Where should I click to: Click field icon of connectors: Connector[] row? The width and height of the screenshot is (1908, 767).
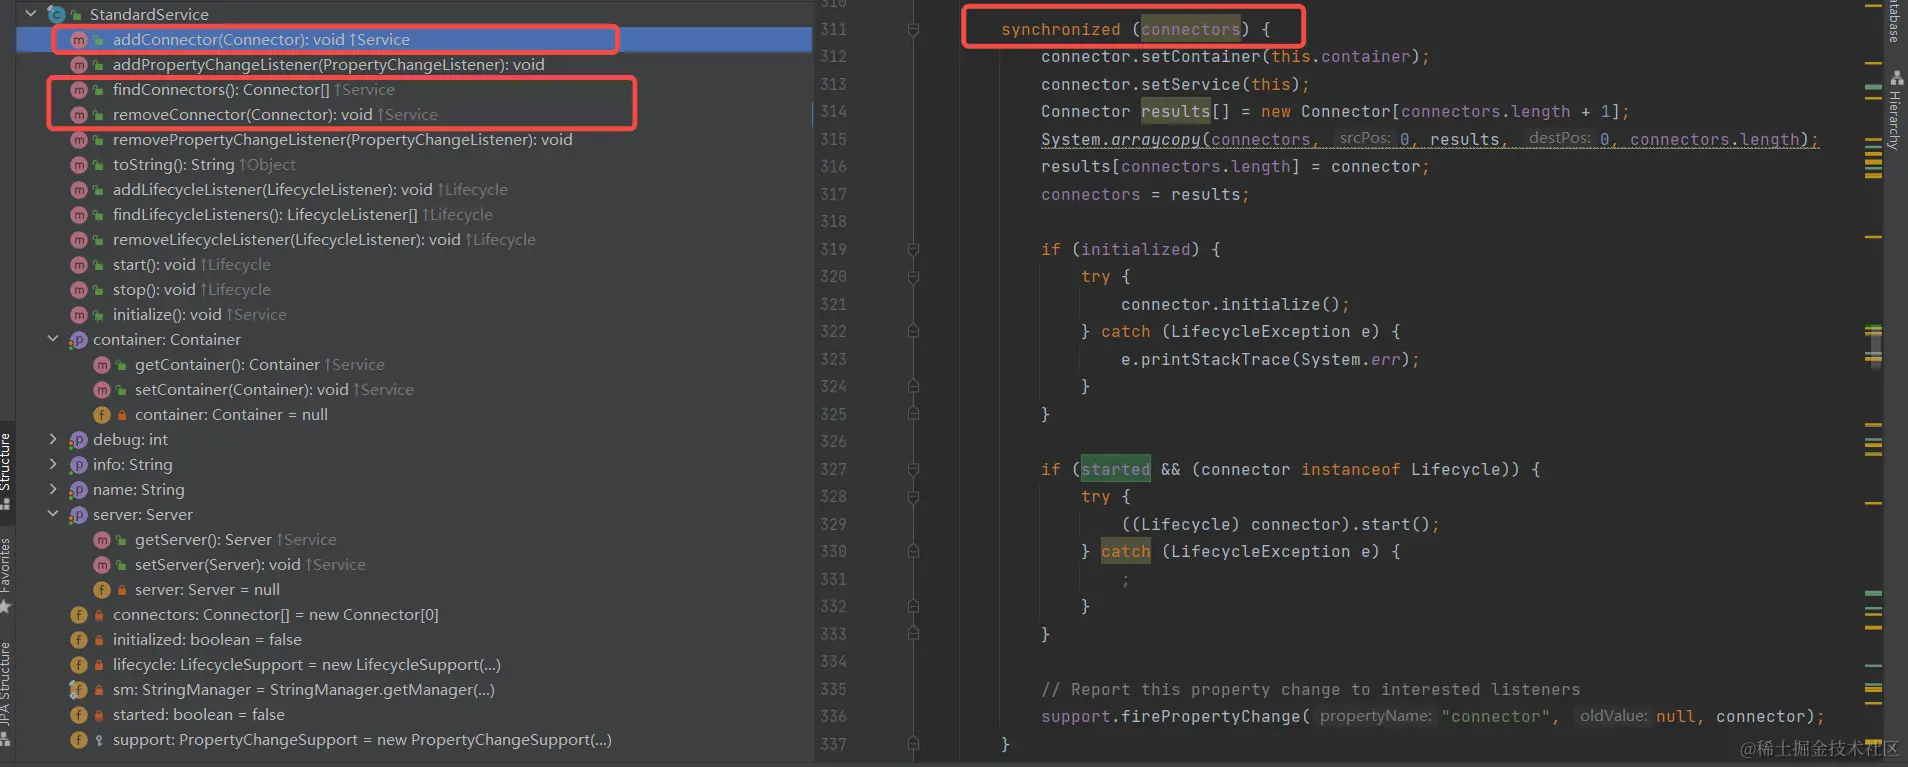(x=79, y=615)
